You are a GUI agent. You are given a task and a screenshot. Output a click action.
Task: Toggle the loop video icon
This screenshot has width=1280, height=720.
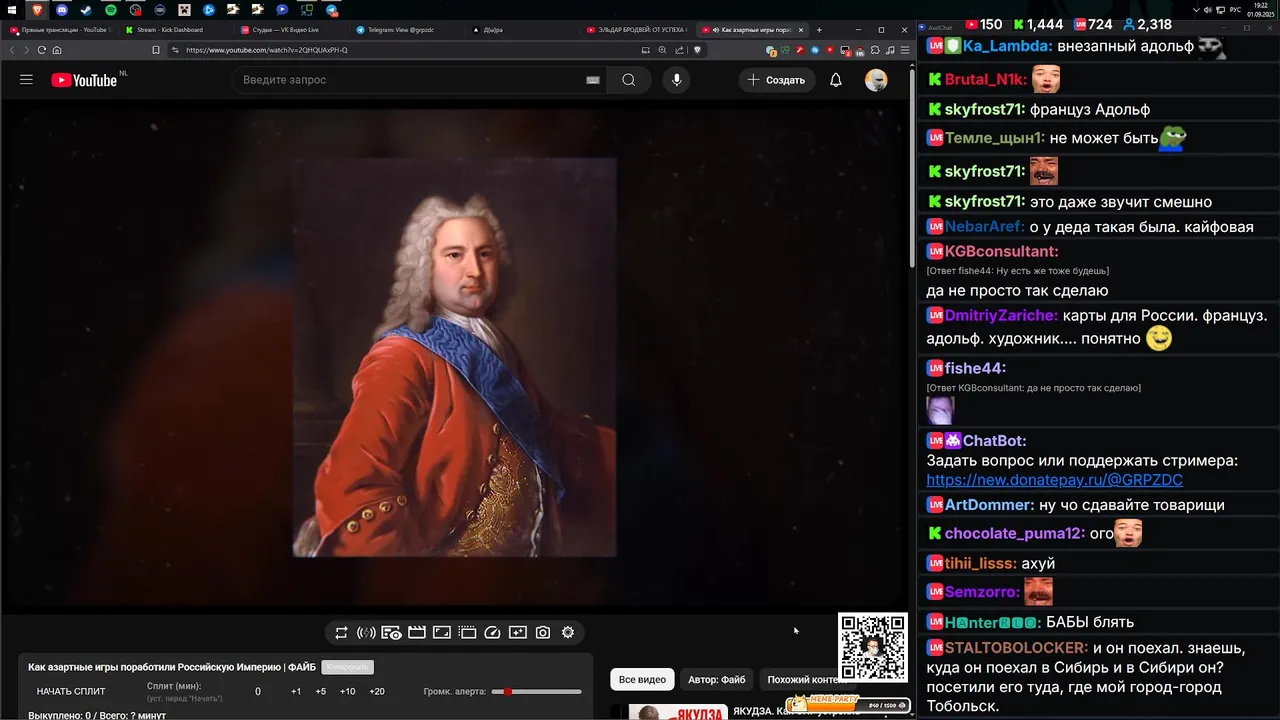click(x=341, y=632)
